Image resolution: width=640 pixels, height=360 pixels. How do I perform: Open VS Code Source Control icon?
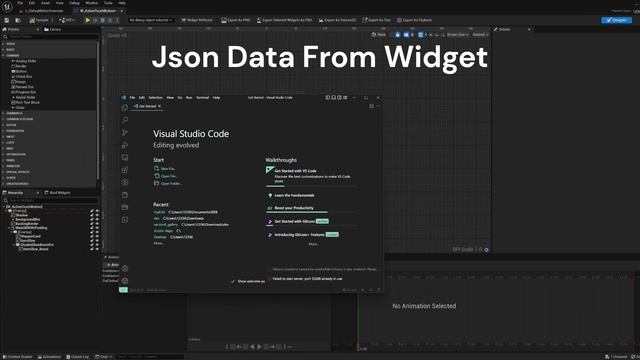(x=125, y=133)
